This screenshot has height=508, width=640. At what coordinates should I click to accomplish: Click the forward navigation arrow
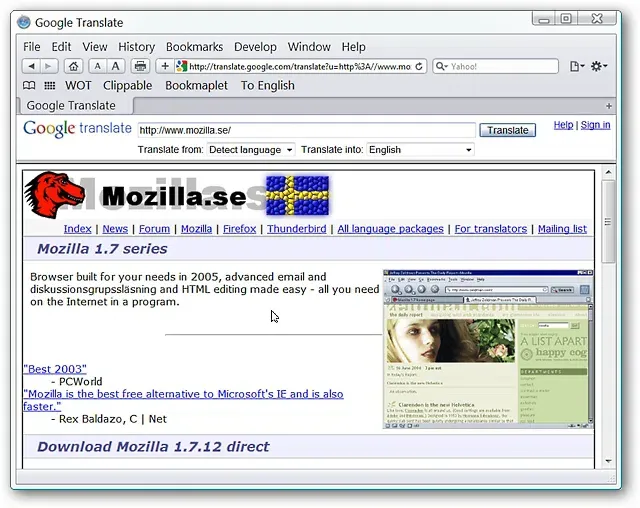point(48,66)
